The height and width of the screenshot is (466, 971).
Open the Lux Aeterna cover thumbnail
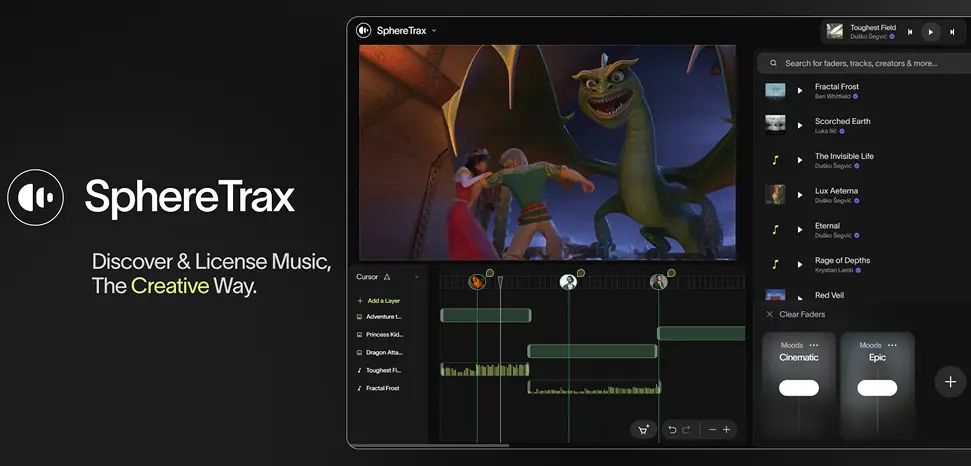click(775, 194)
